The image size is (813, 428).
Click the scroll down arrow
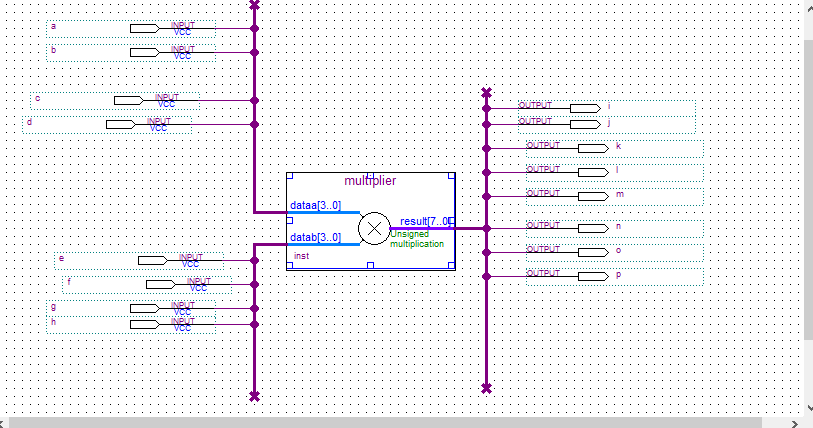coord(809,408)
